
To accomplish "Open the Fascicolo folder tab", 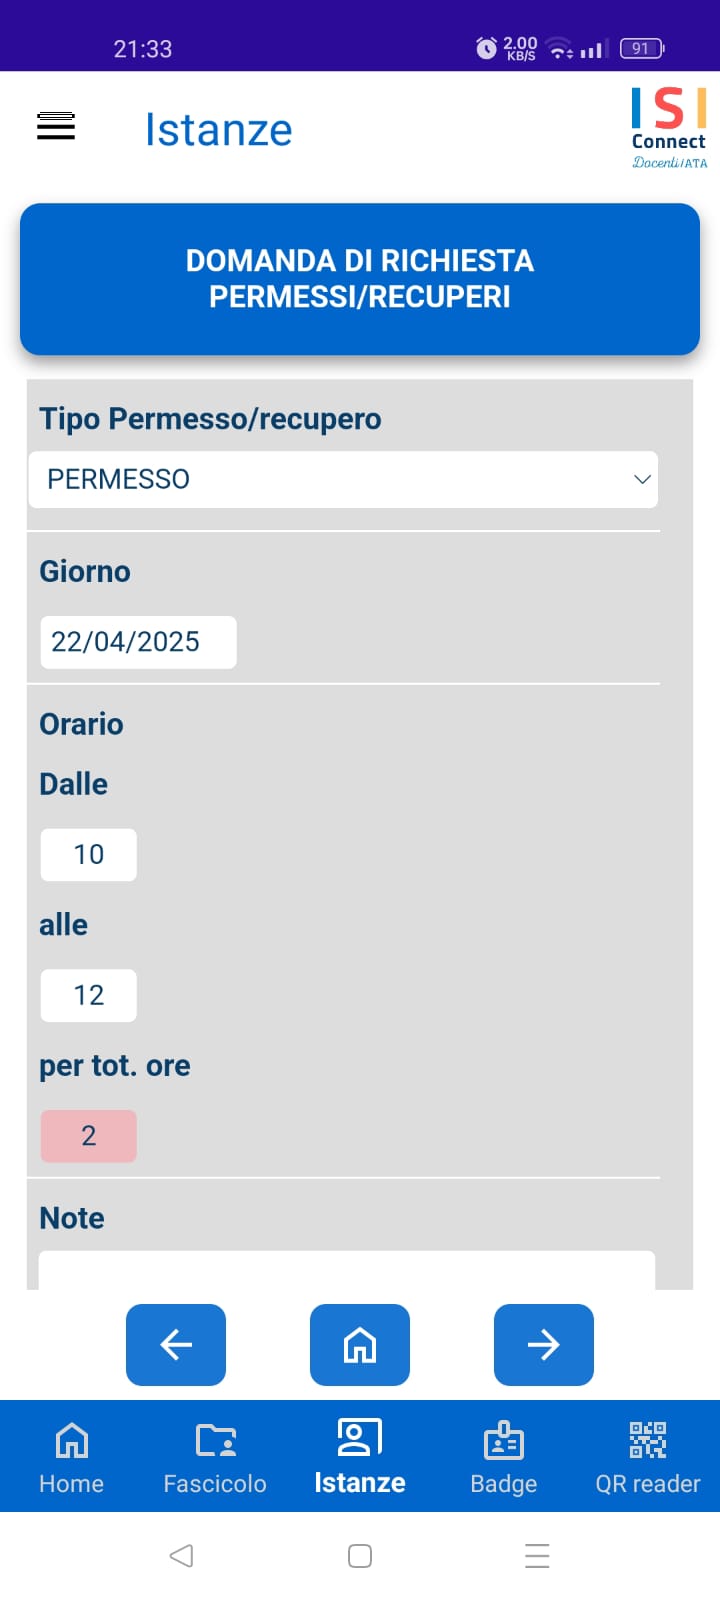I will click(x=215, y=1458).
